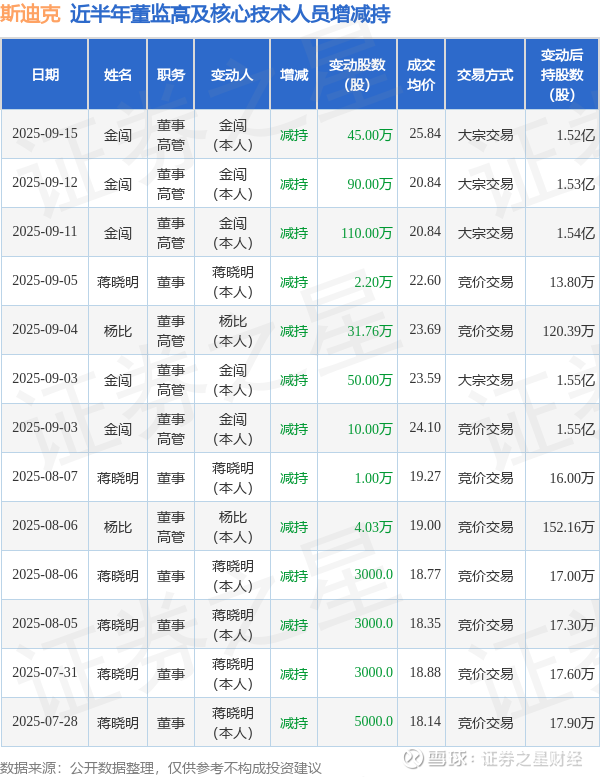Click average price 24.10
Viewport: 600px width, 777px height.
[x=425, y=428]
